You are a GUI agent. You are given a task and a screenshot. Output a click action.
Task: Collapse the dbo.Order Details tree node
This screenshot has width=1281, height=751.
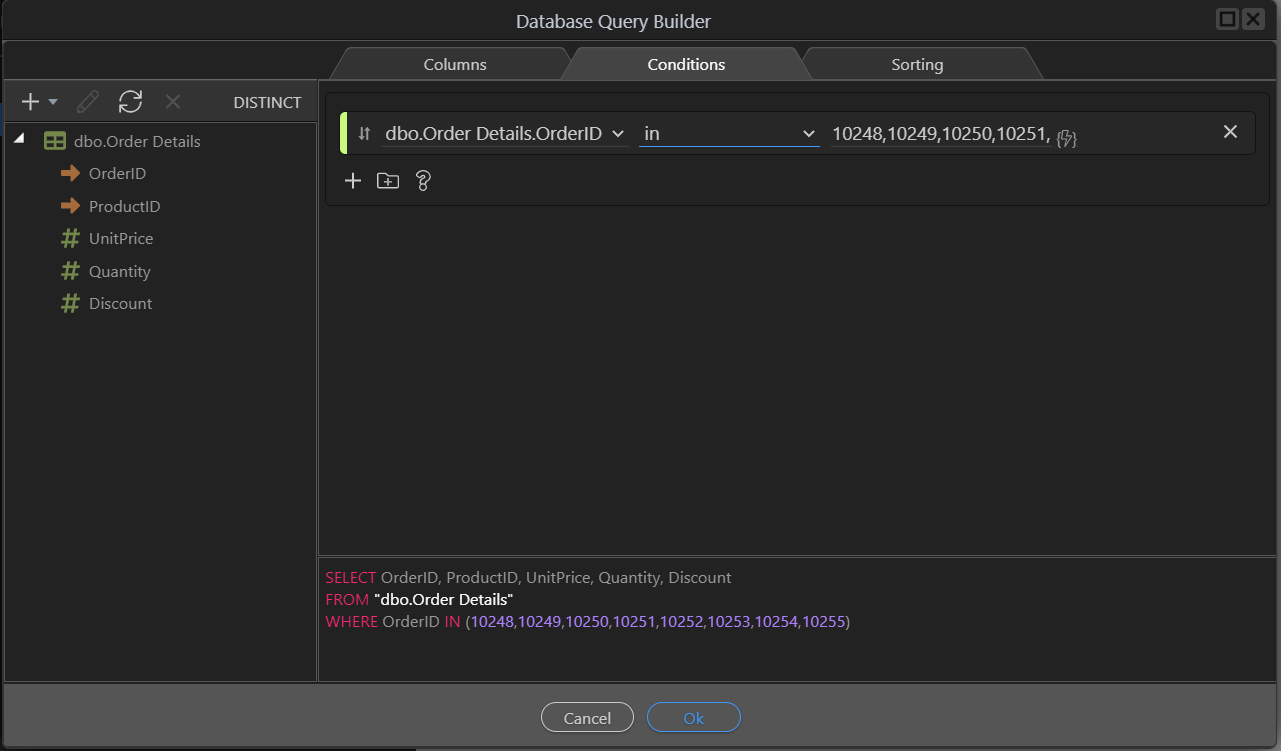(x=19, y=141)
